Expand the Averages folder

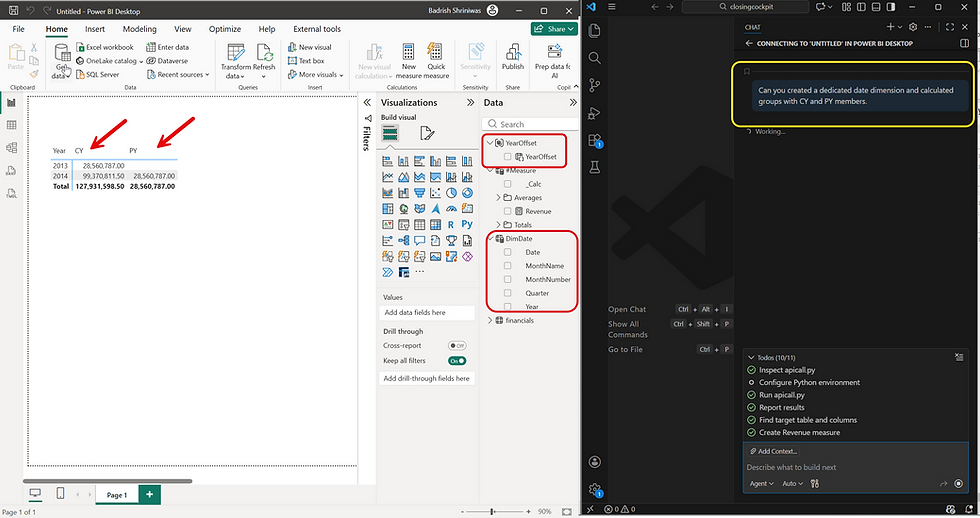(499, 197)
